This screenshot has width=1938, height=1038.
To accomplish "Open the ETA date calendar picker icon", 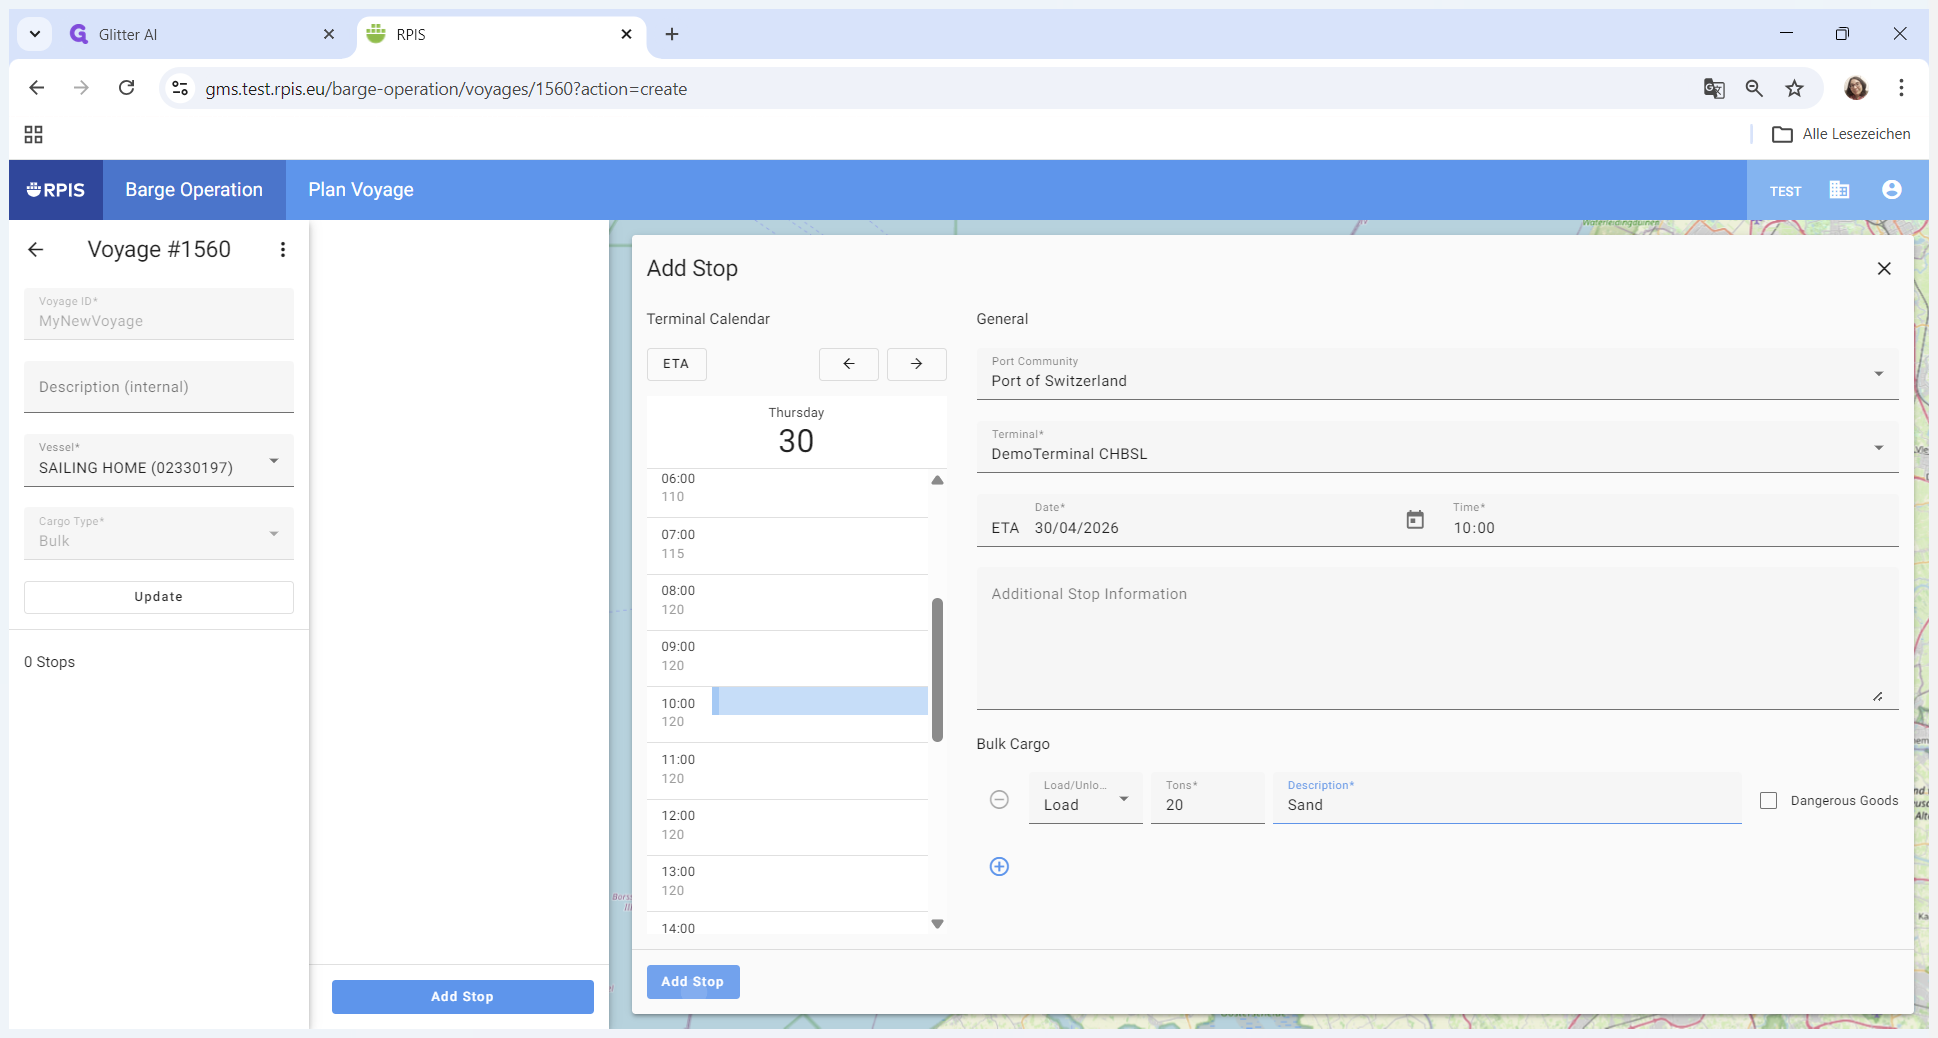I will [1414, 520].
